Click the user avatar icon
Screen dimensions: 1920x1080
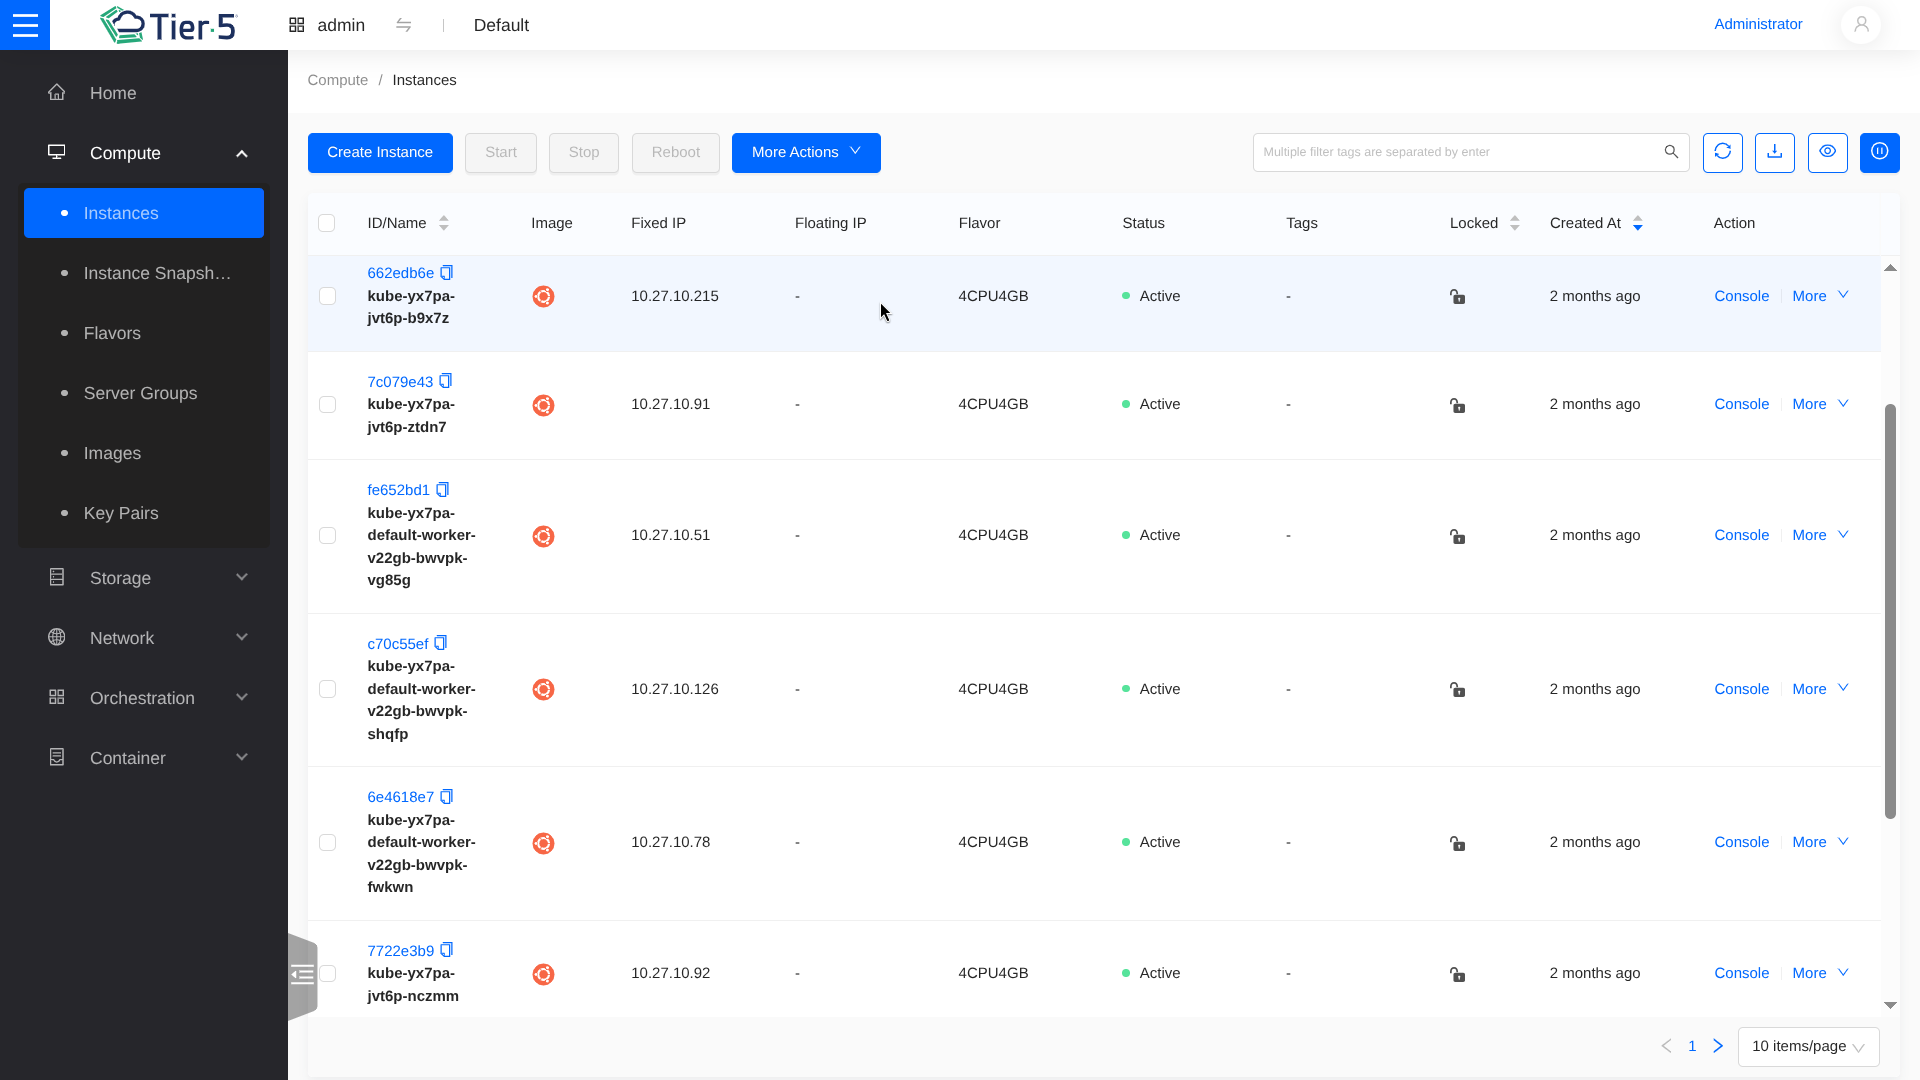(x=1860, y=25)
